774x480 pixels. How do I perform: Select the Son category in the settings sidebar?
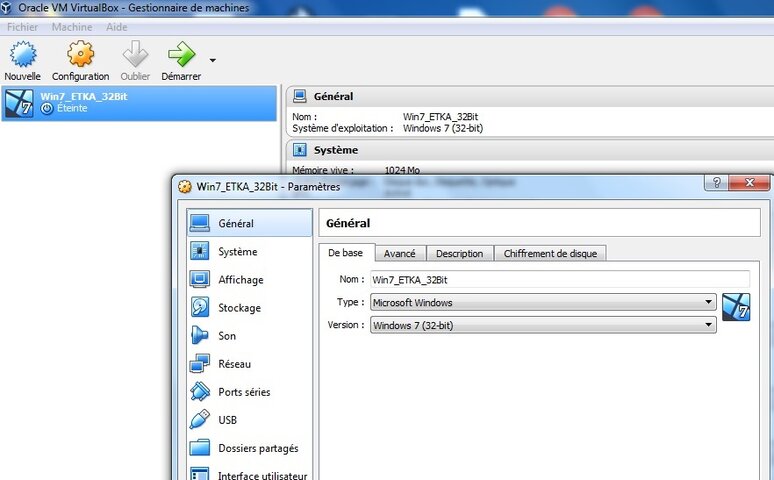(250, 336)
